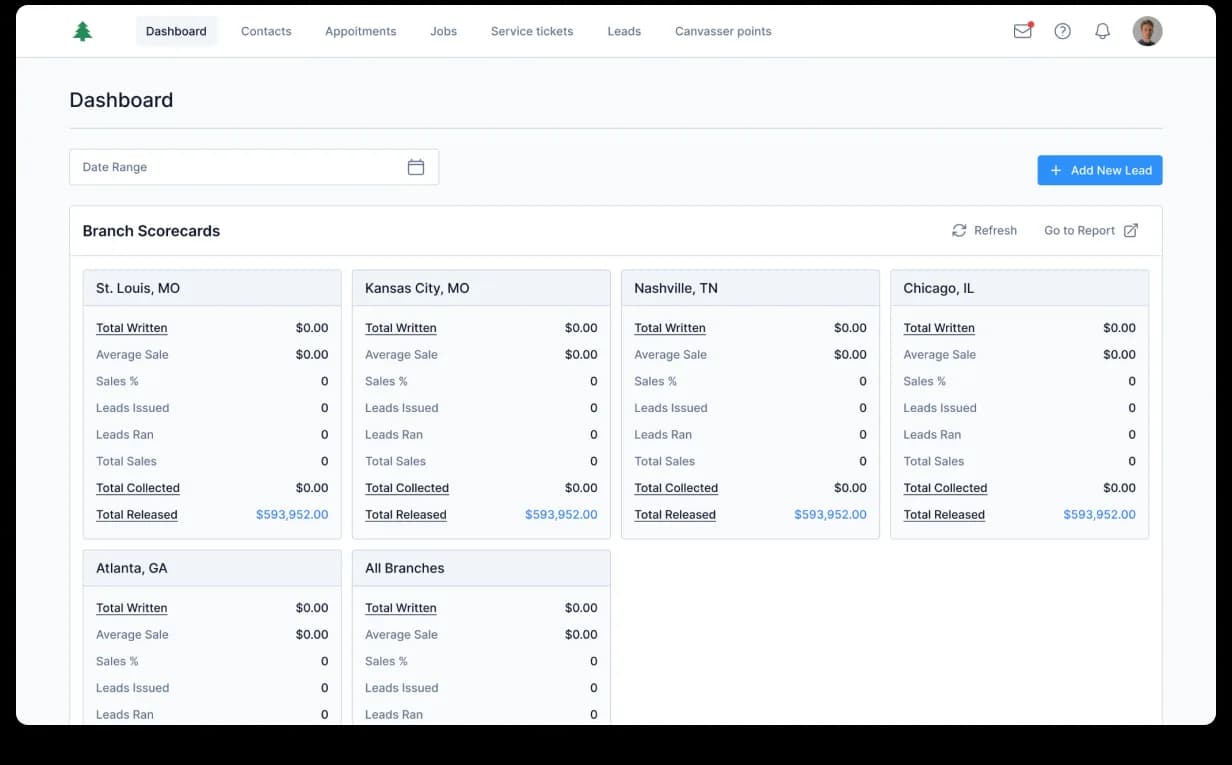
Task: Open Total Written in St. Louis card
Action: tap(131, 328)
